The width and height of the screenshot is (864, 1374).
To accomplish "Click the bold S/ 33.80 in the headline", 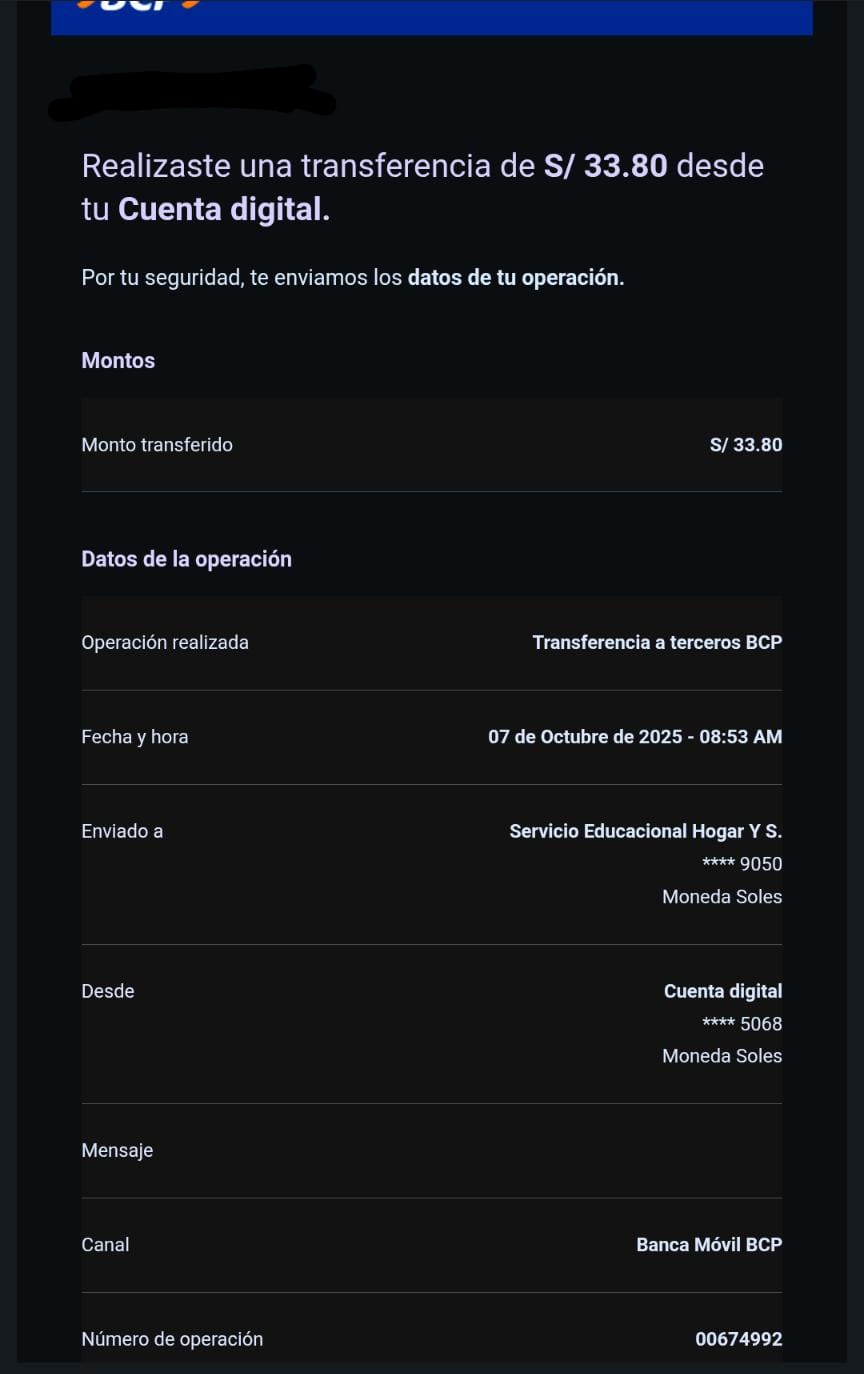I will click(605, 166).
